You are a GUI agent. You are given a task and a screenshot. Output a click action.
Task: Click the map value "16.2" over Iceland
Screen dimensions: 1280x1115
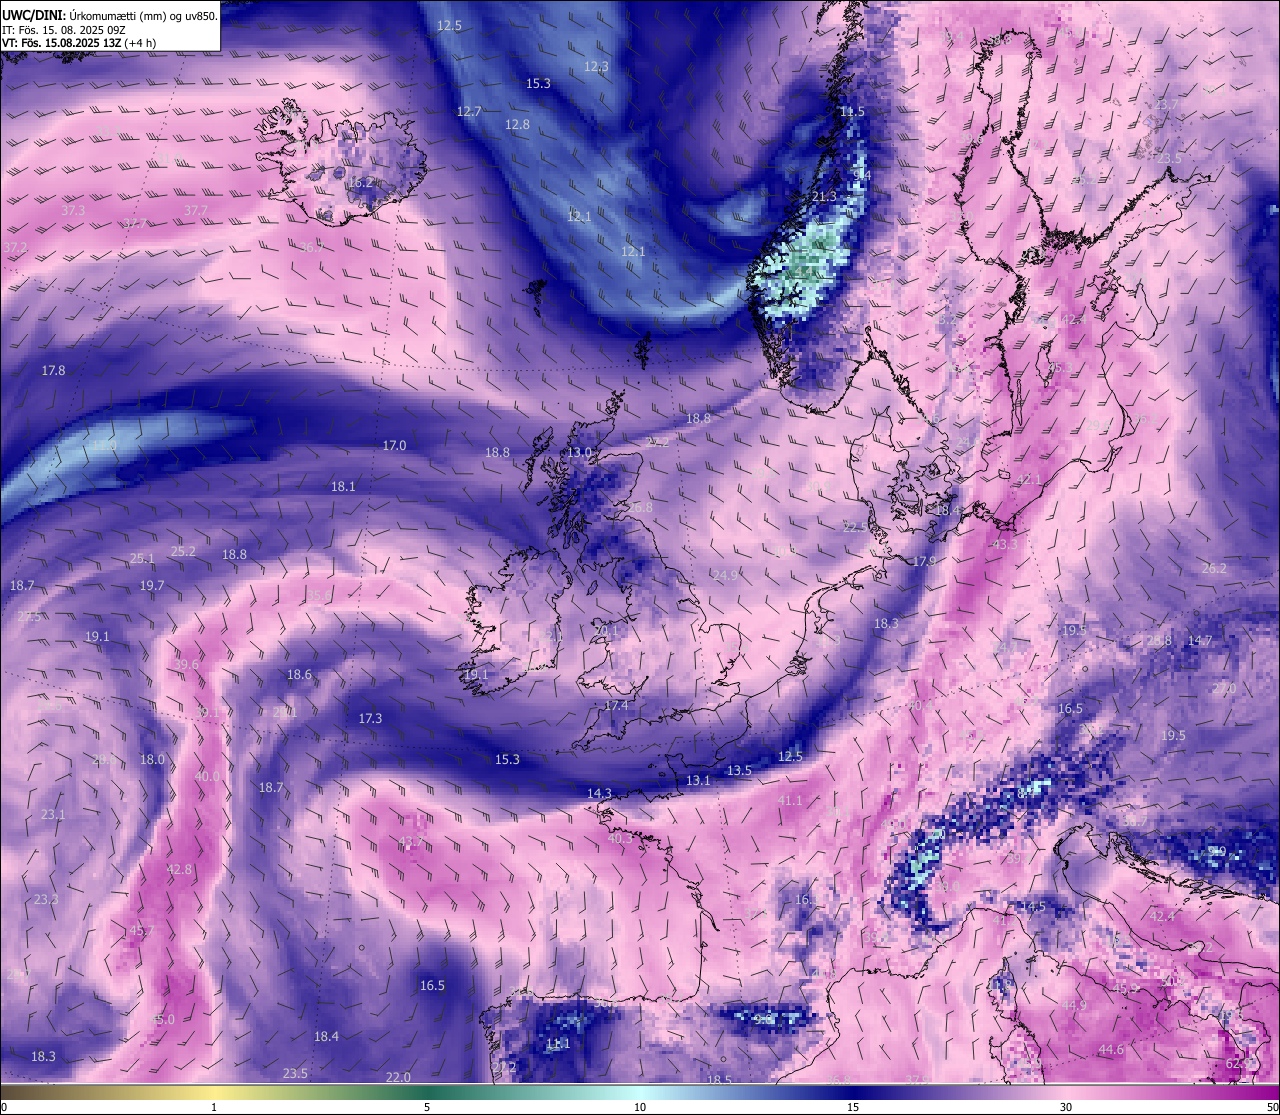[360, 183]
